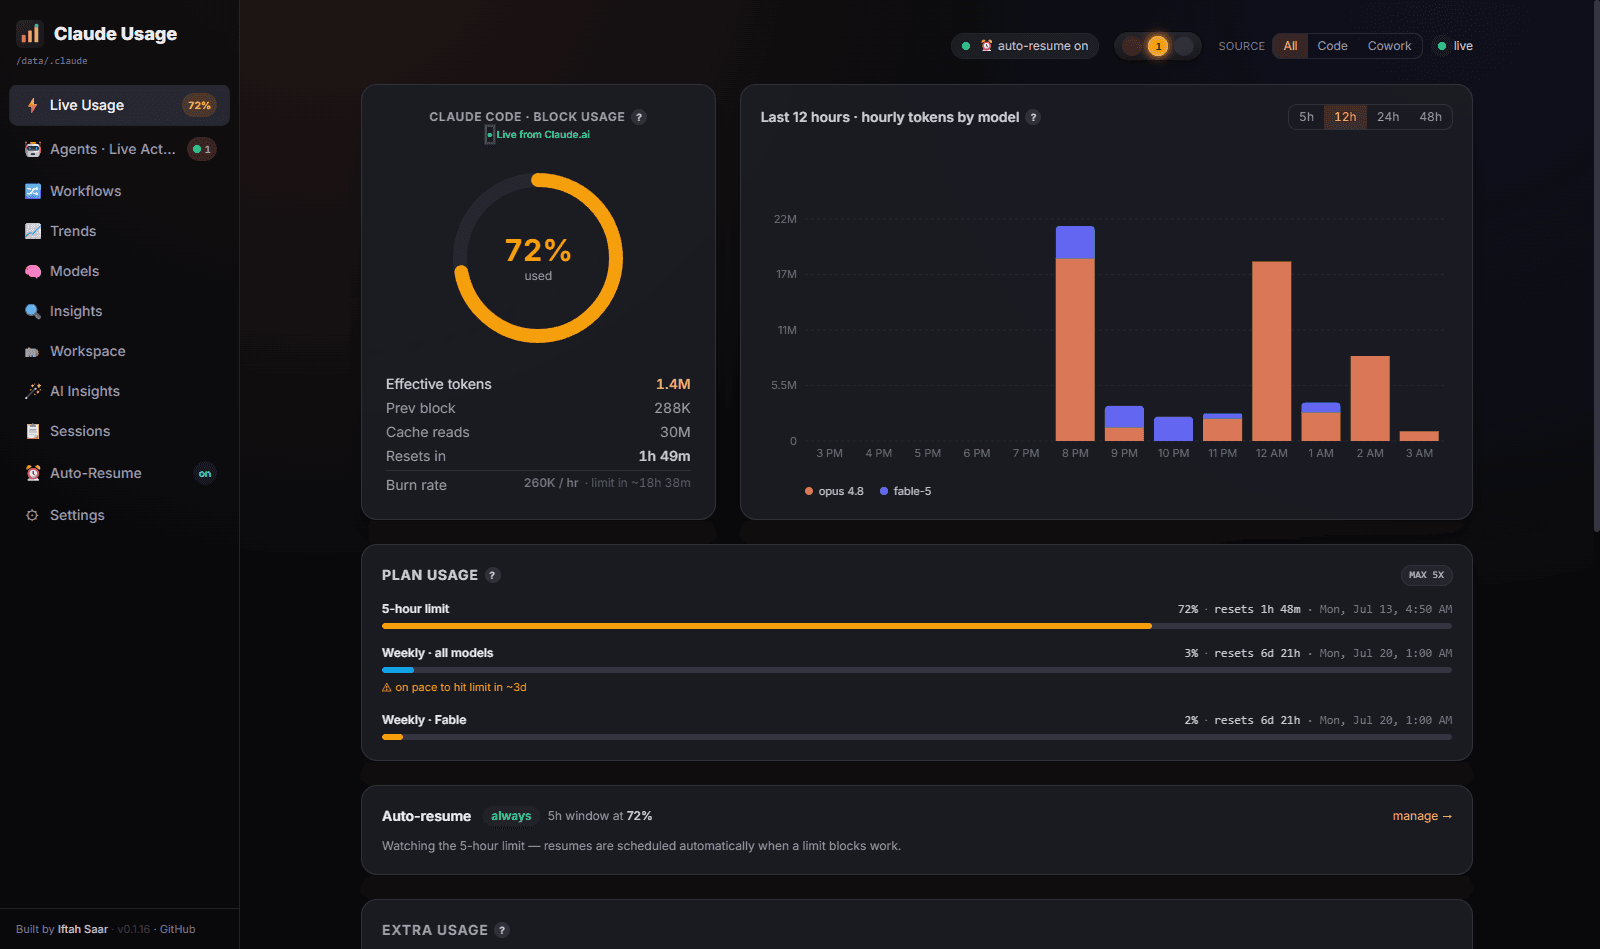Click the Live from Claude.ai label
This screenshot has width=1600, height=949.
[x=543, y=135]
